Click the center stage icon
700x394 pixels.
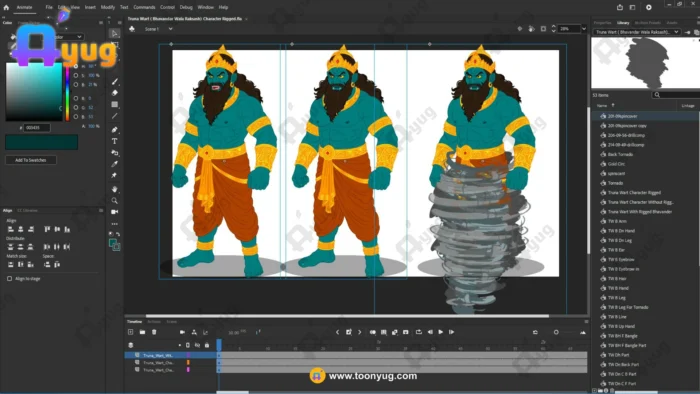point(520,29)
